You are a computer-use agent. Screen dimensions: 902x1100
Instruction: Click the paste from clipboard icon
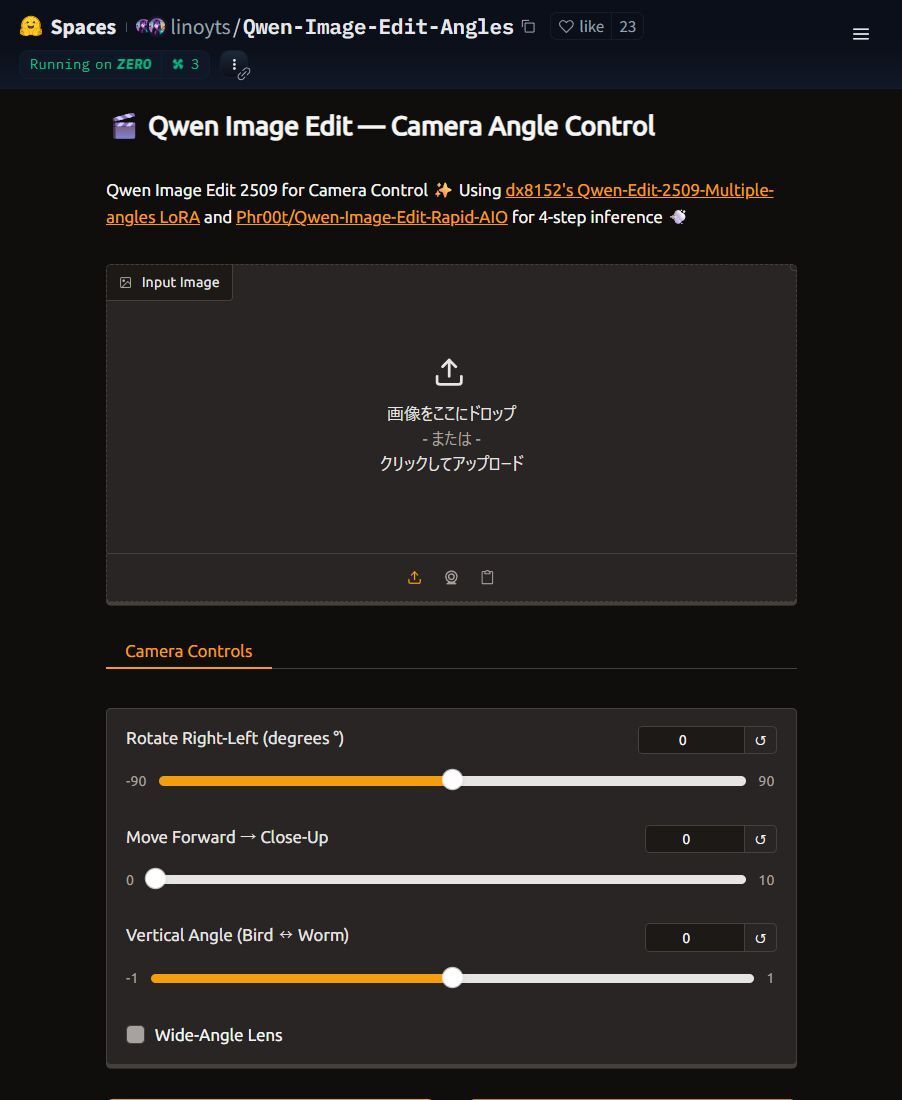pyautogui.click(x=487, y=578)
